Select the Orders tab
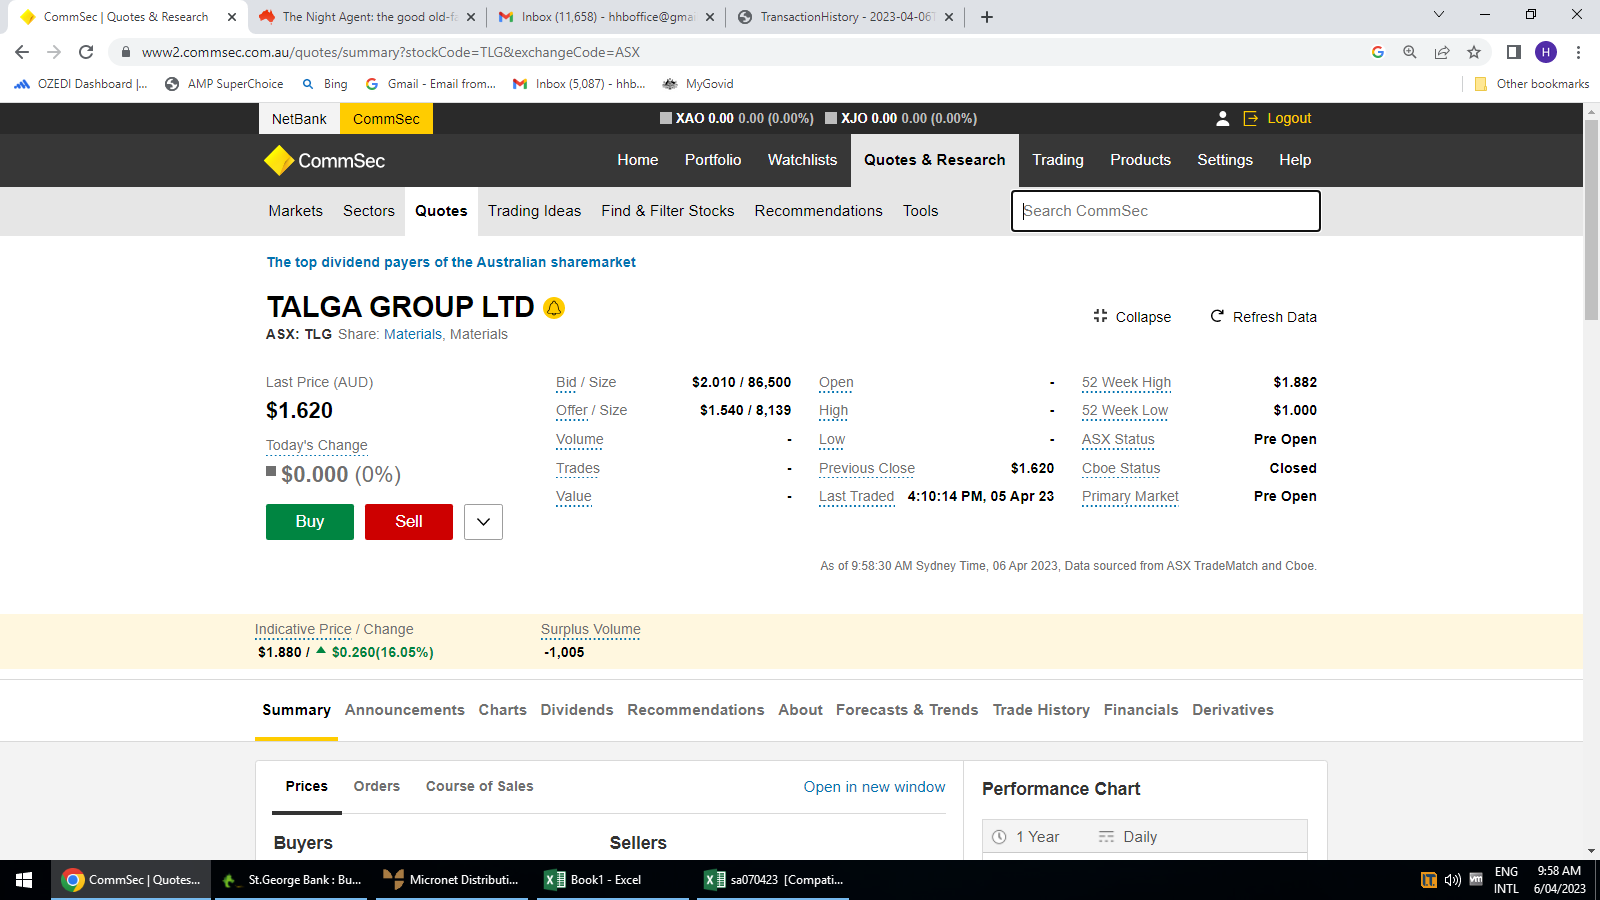This screenshot has width=1600, height=900. point(377,786)
